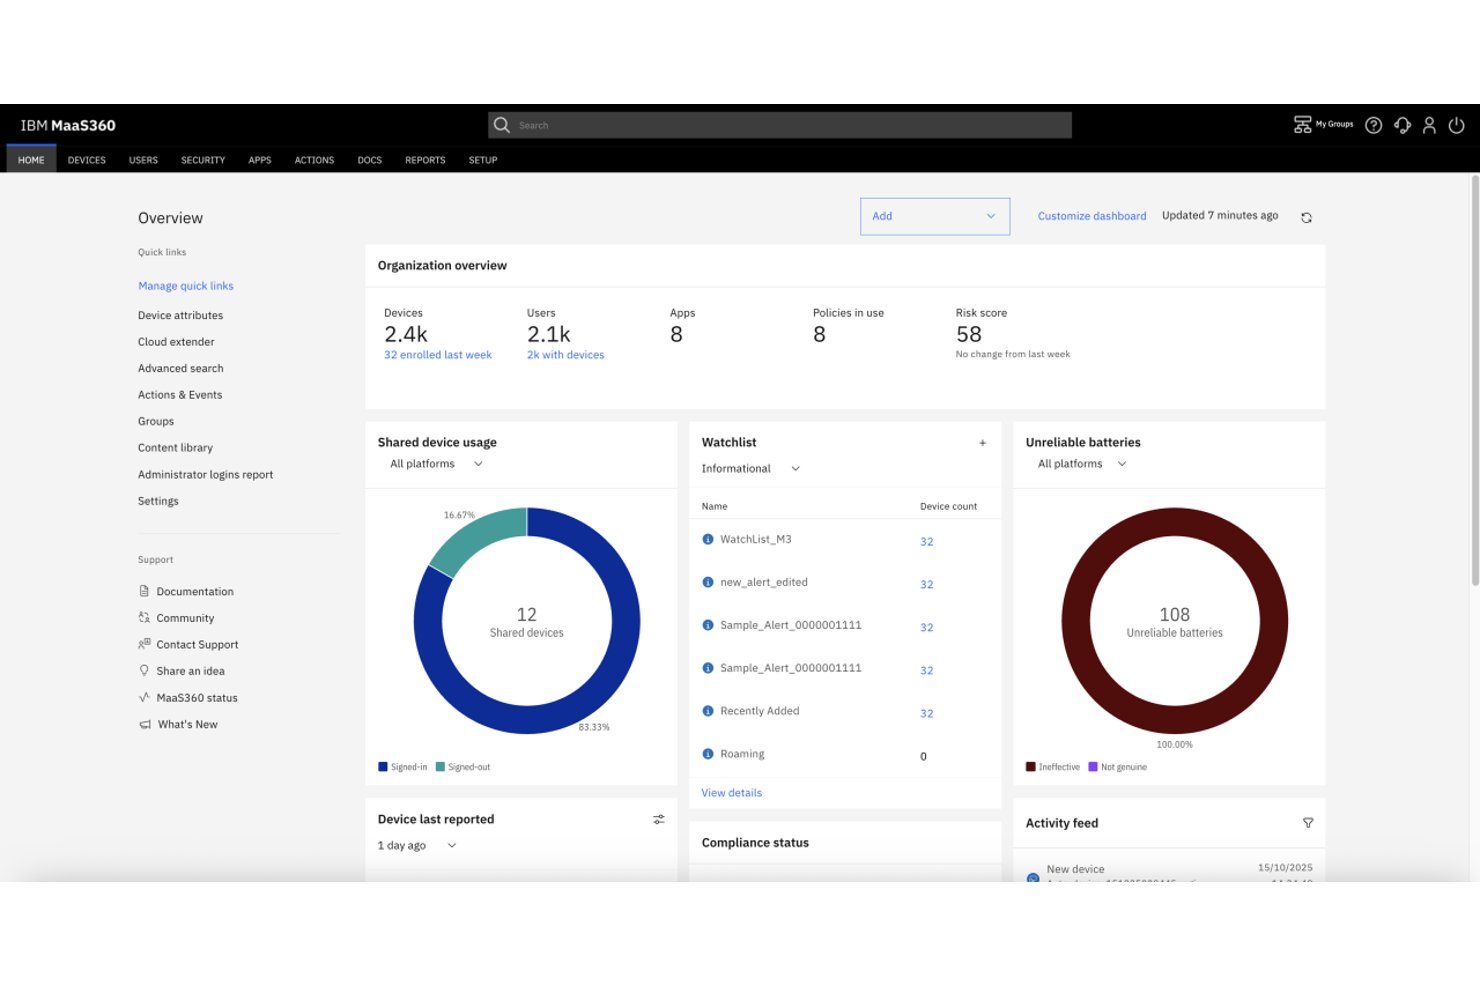
Task: Open Advanced search quick link
Action: tap(181, 368)
